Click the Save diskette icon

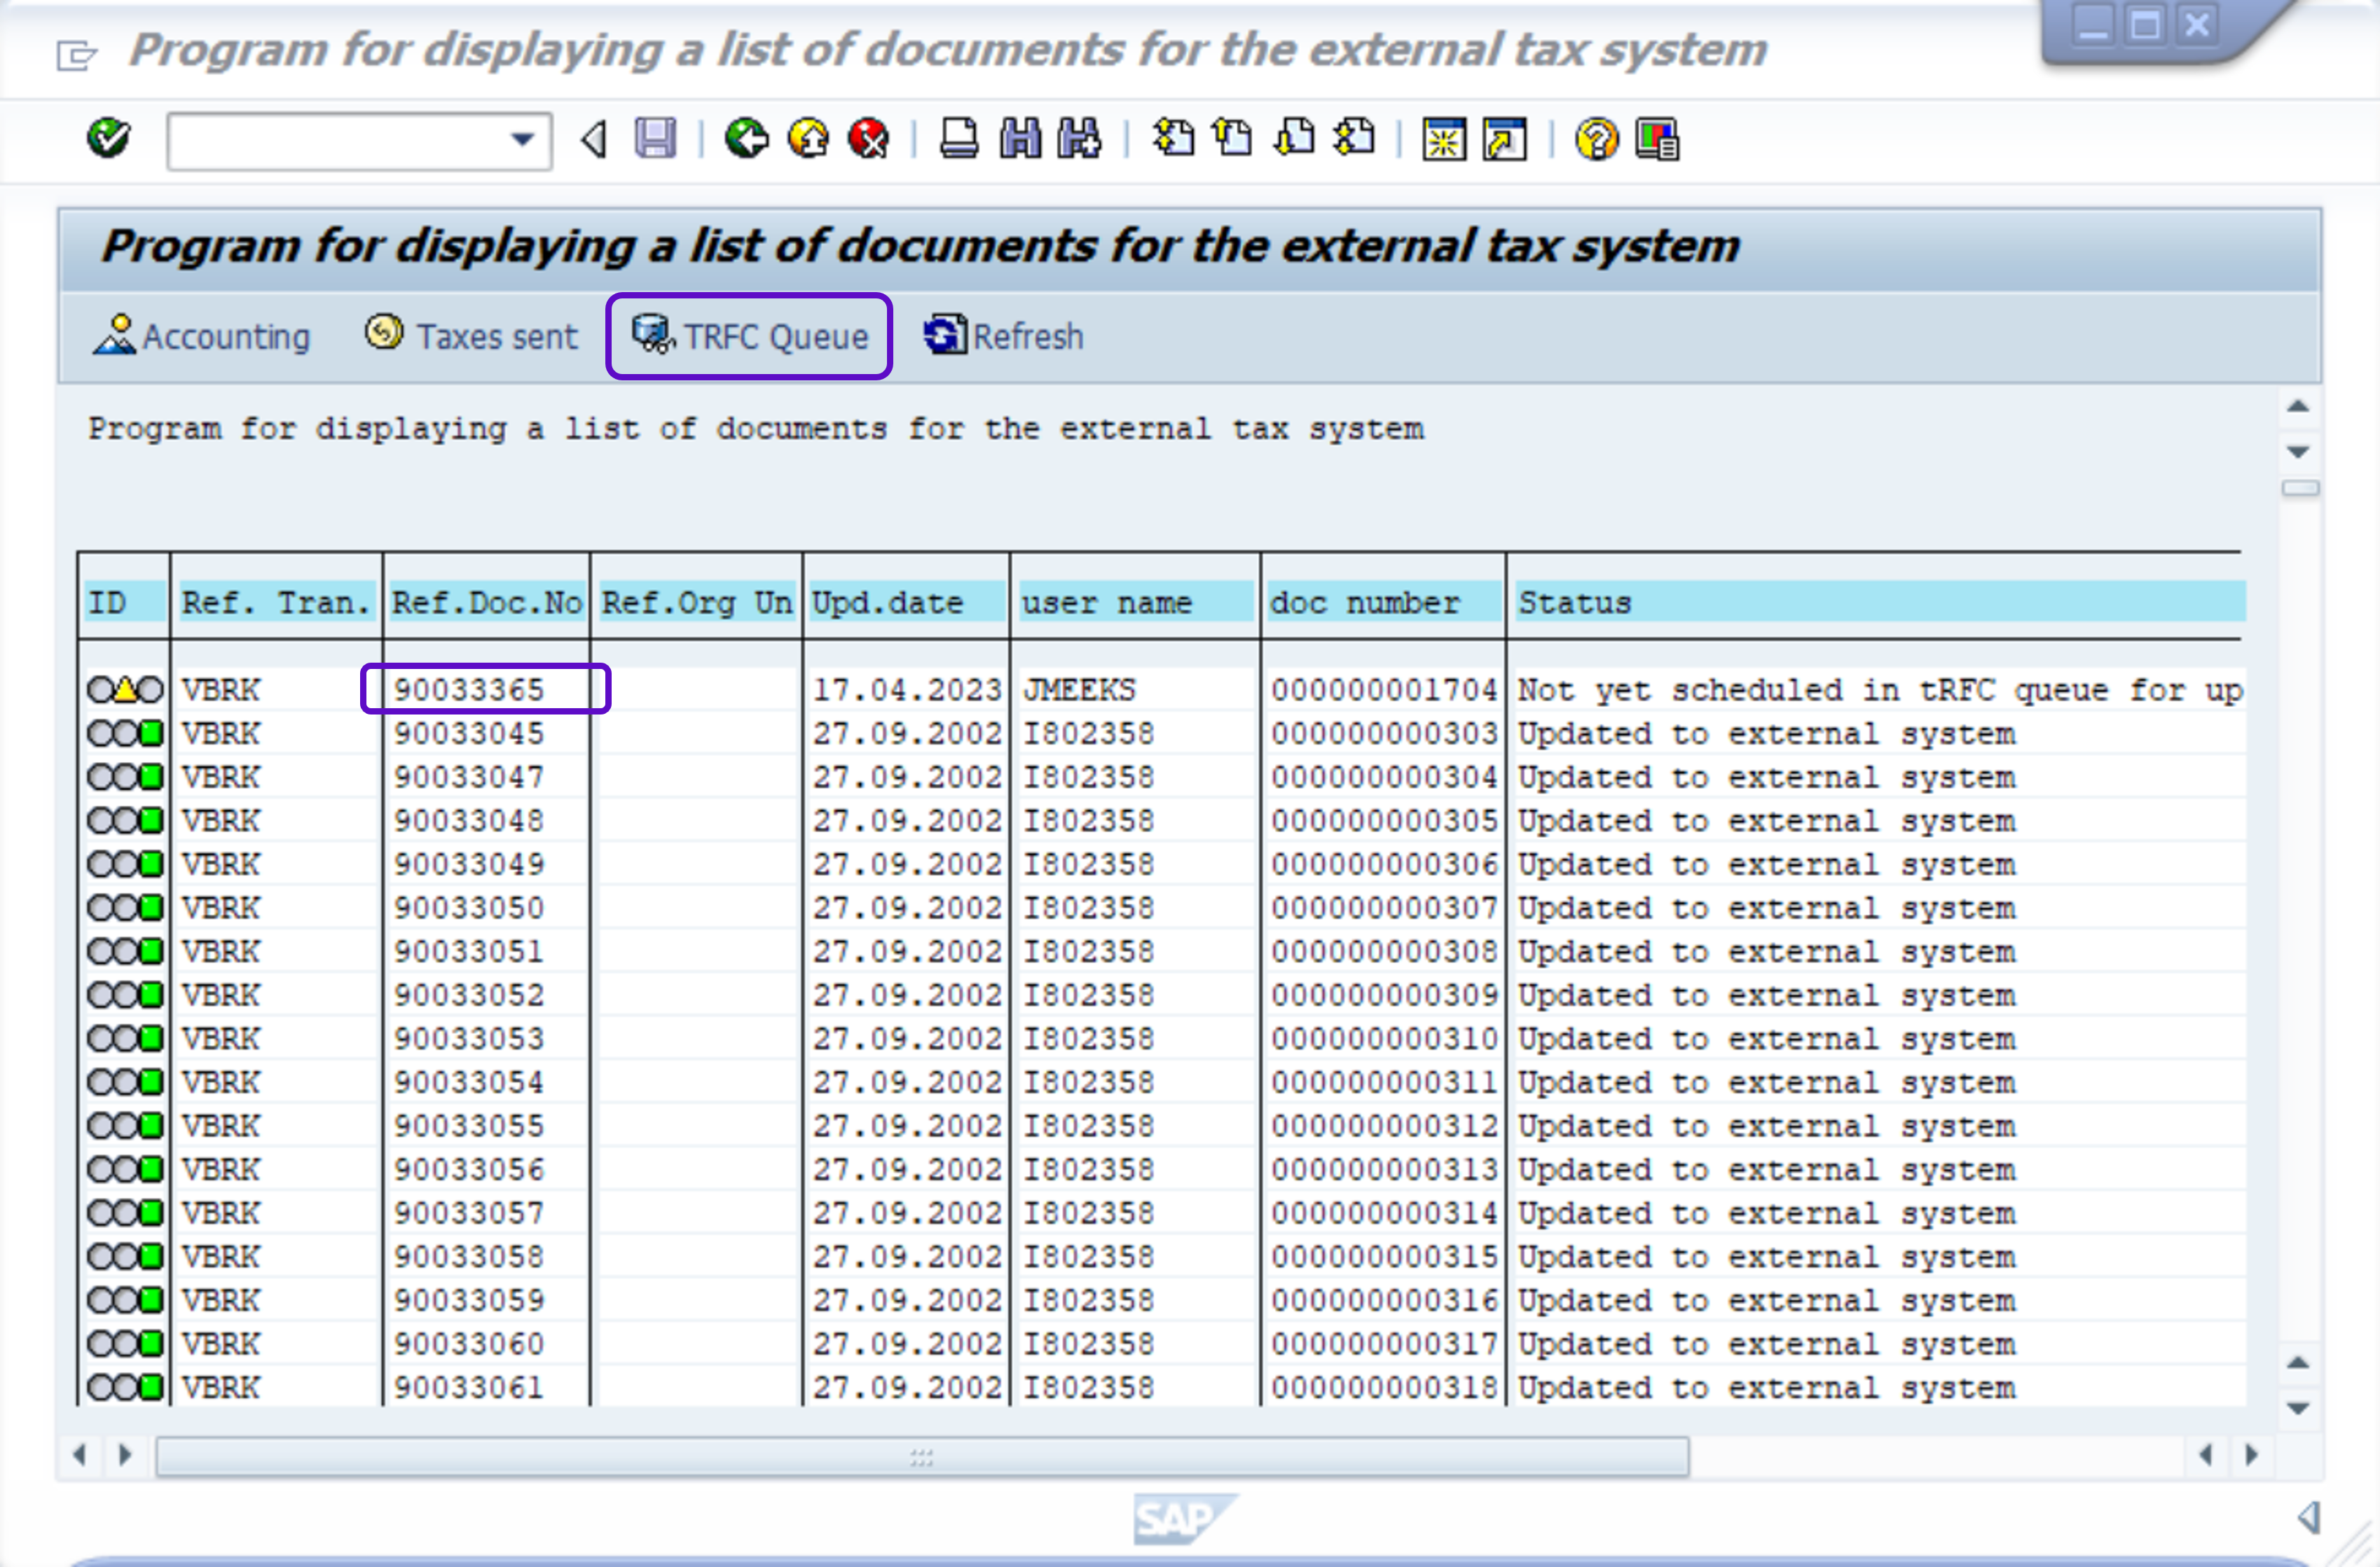(655, 138)
